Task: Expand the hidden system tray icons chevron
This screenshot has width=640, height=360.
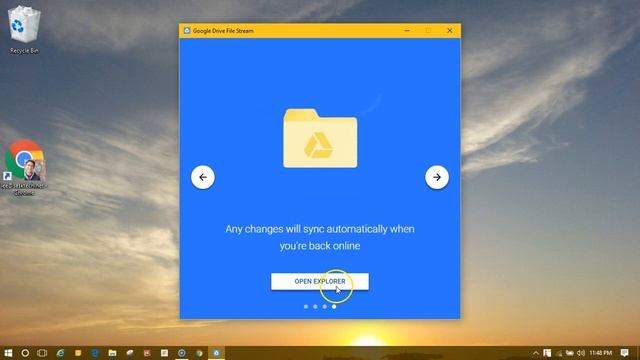Action: pos(536,353)
